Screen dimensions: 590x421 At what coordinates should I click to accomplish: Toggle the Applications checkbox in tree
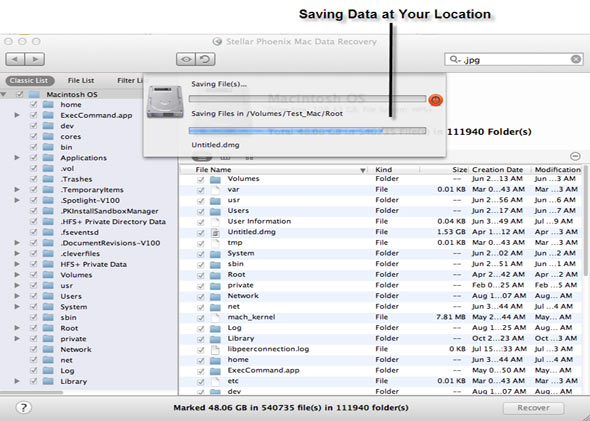(33, 158)
